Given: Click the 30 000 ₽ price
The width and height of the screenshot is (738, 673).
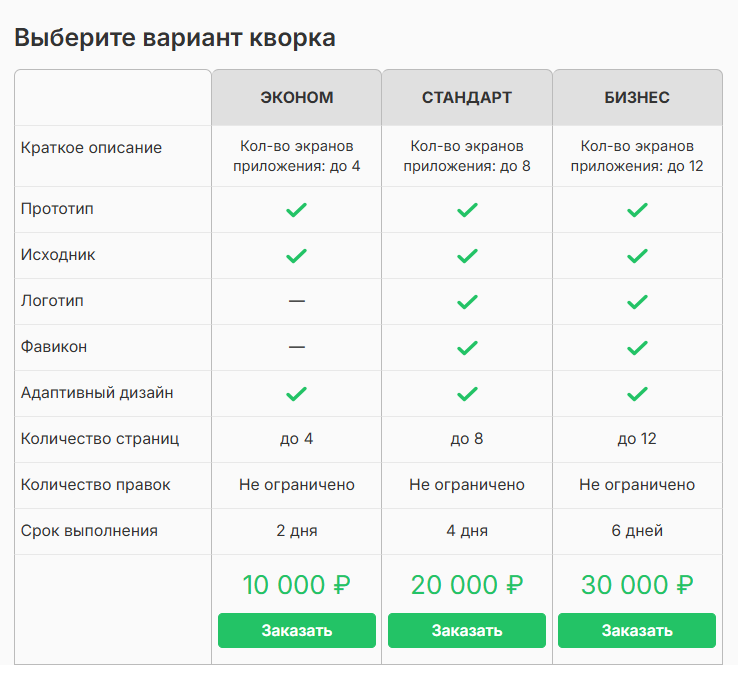Looking at the screenshot, I should point(637,585).
